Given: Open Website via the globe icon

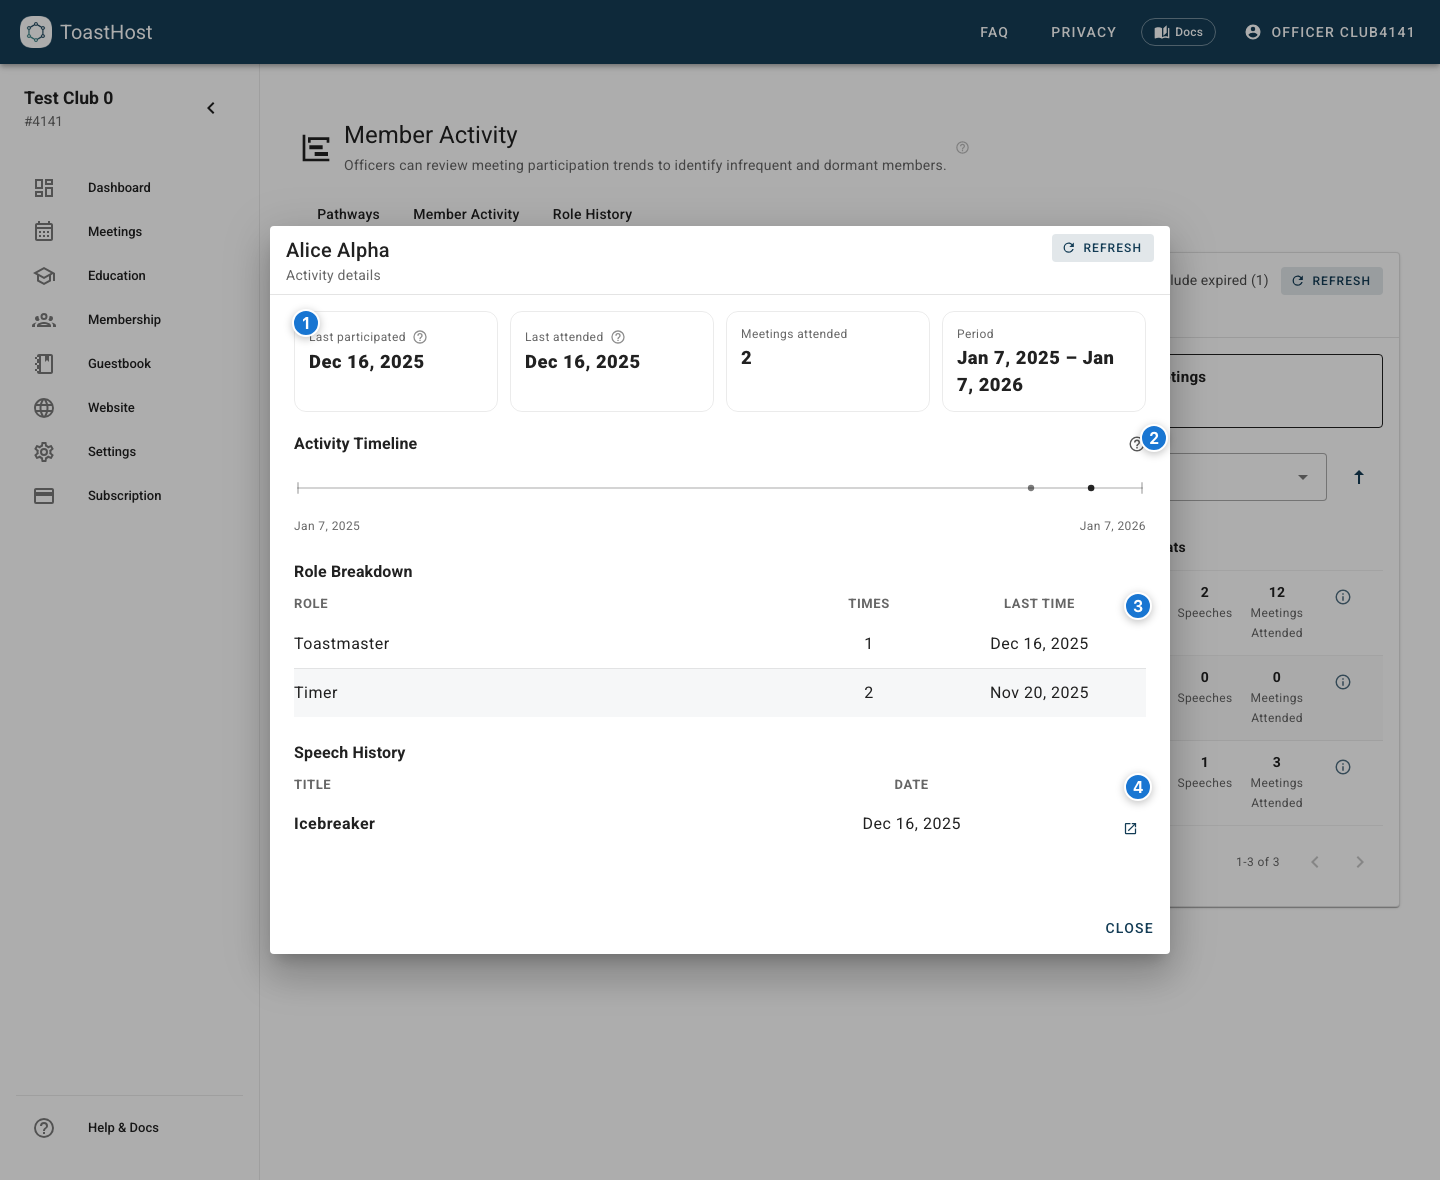Looking at the screenshot, I should (x=44, y=407).
